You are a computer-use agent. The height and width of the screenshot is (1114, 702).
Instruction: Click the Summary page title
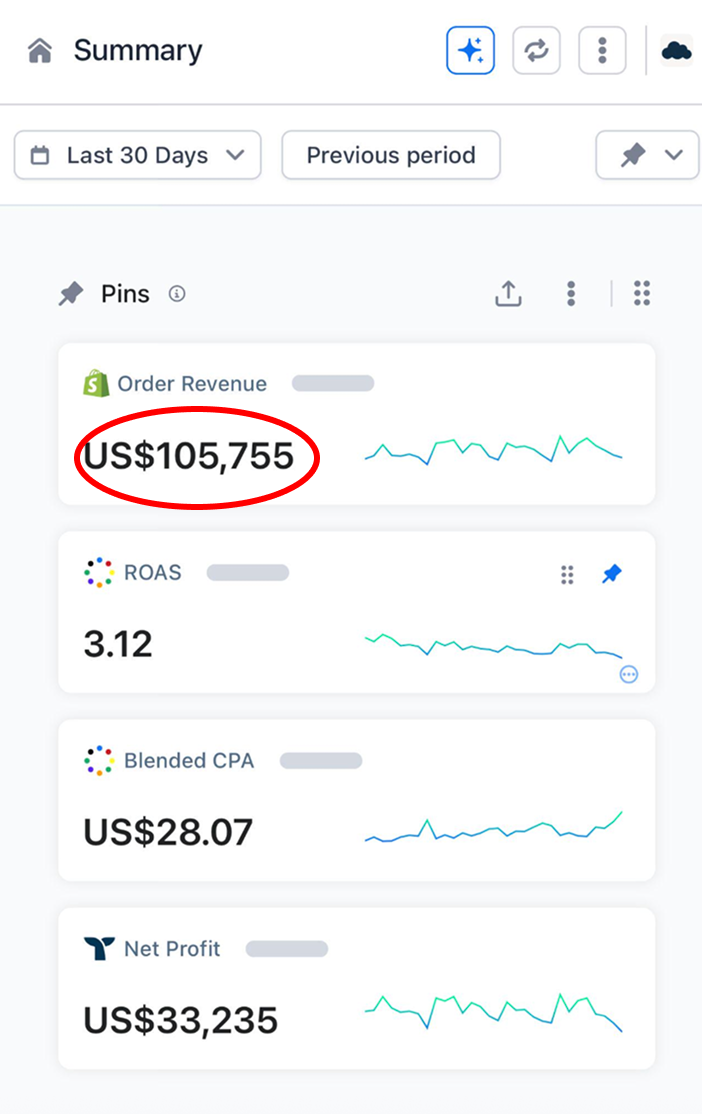click(138, 51)
